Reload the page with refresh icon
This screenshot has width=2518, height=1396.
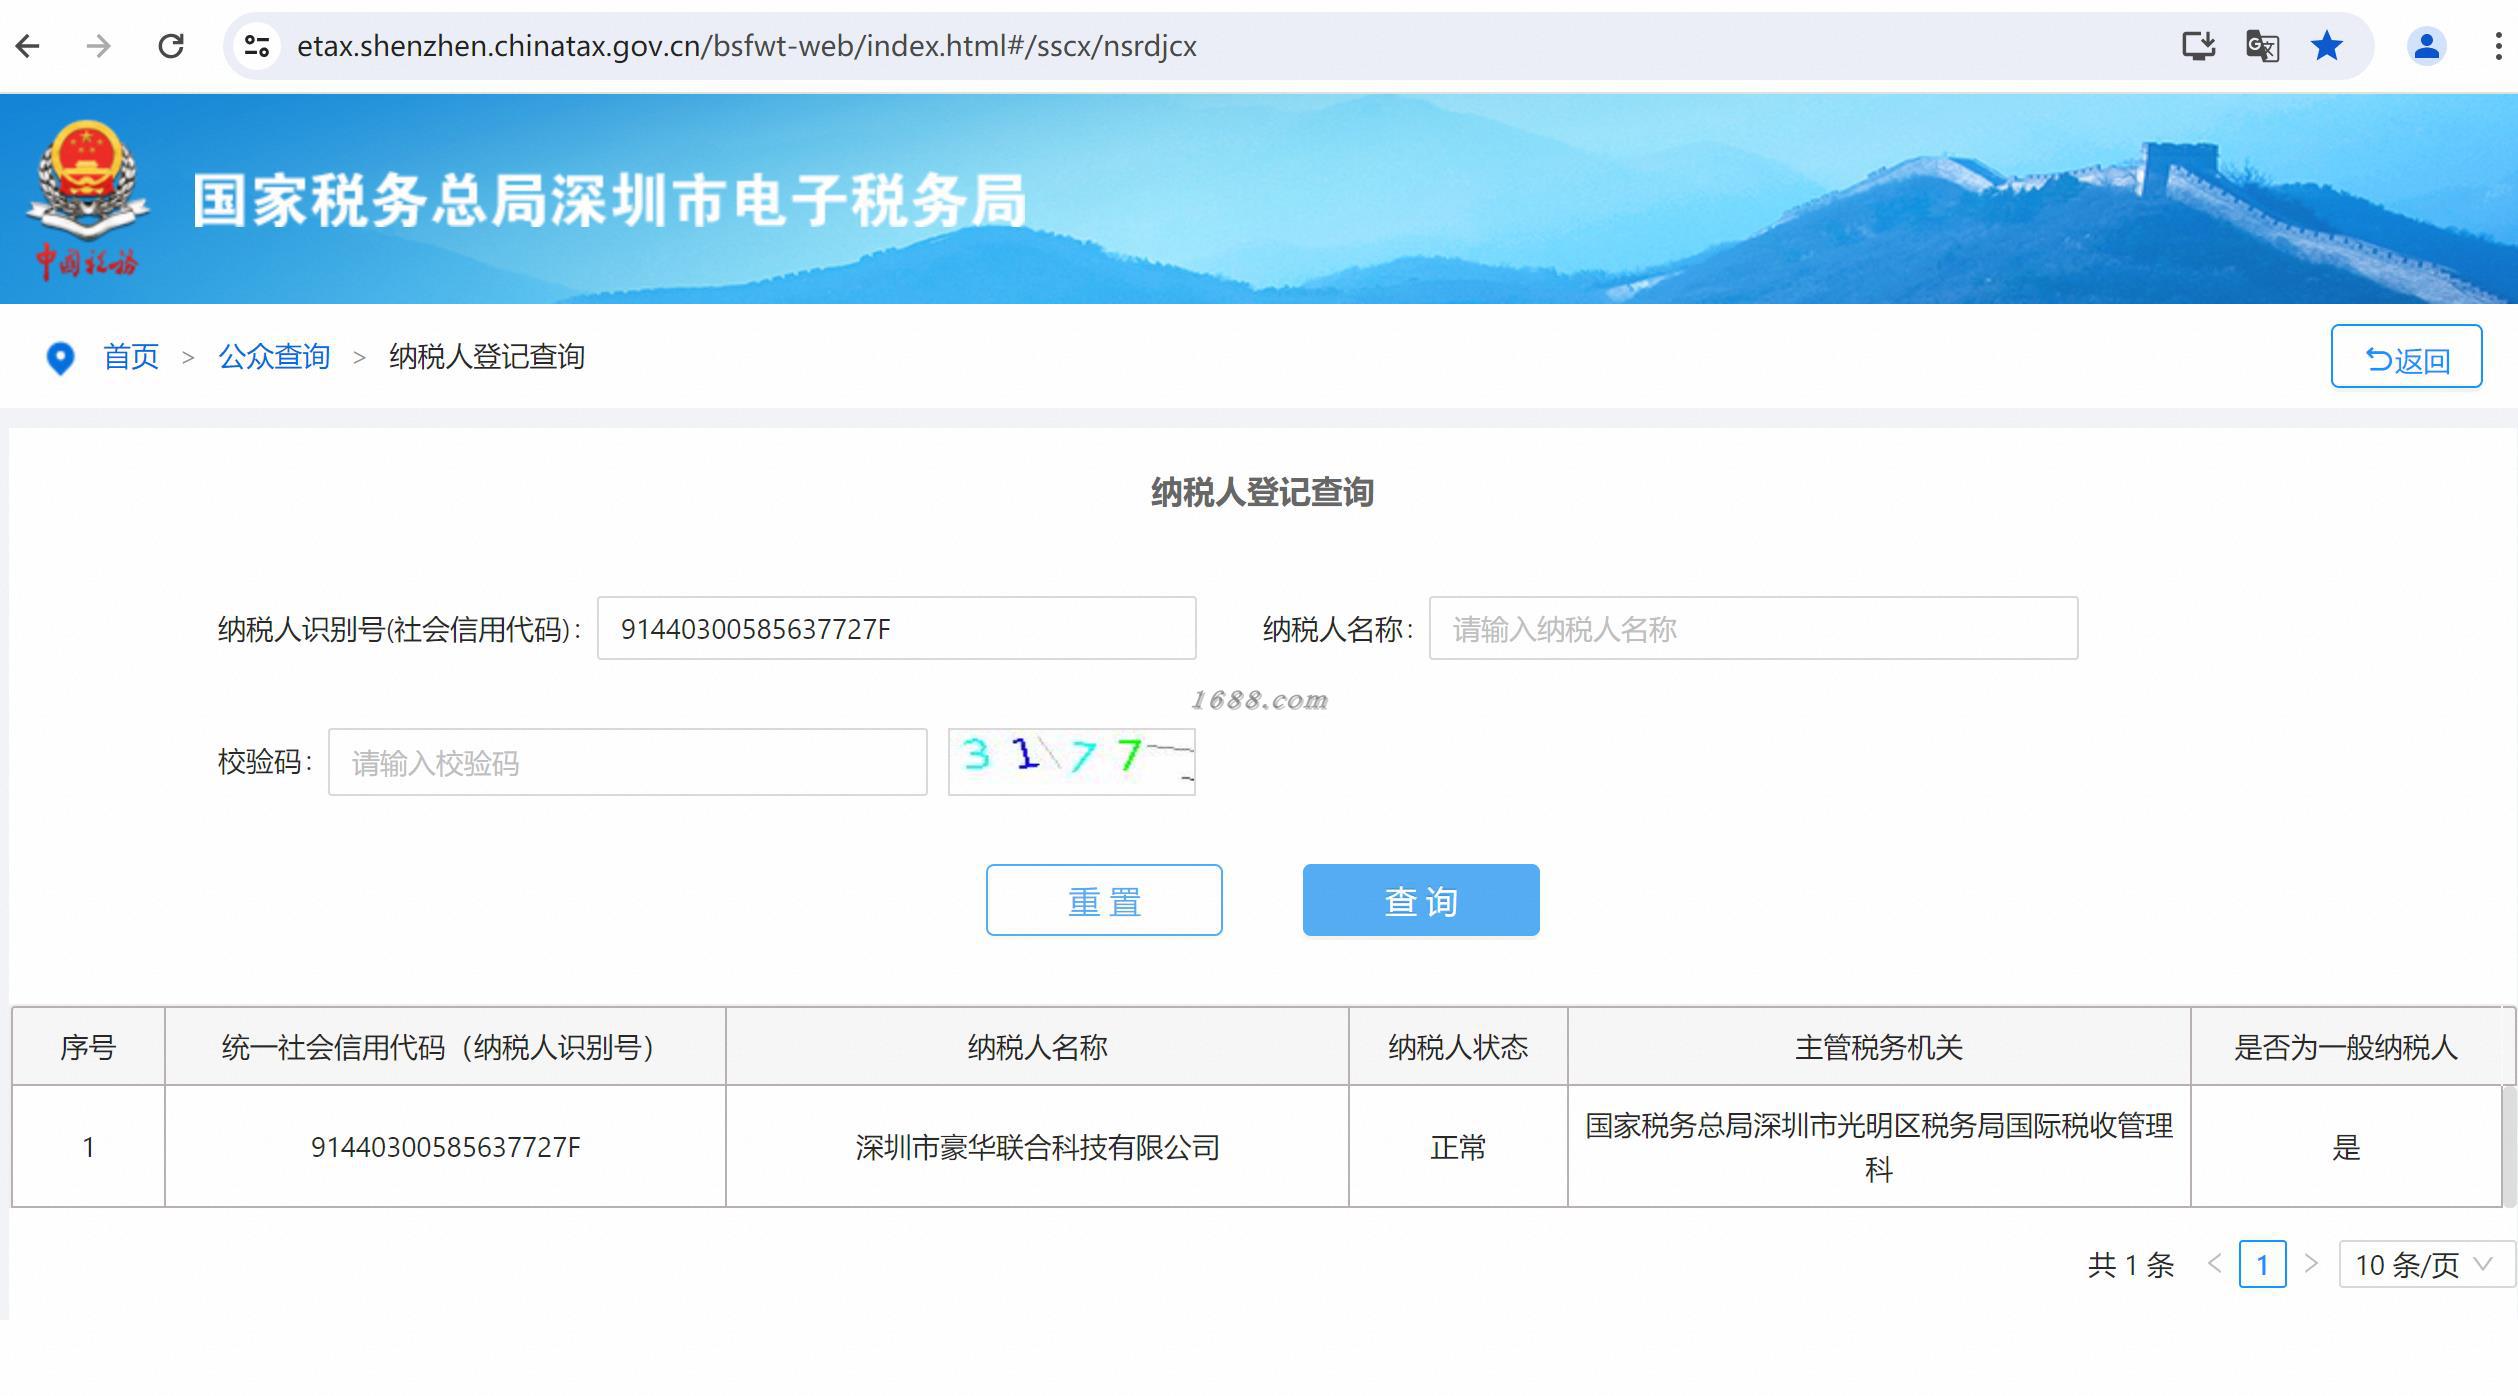click(x=171, y=46)
